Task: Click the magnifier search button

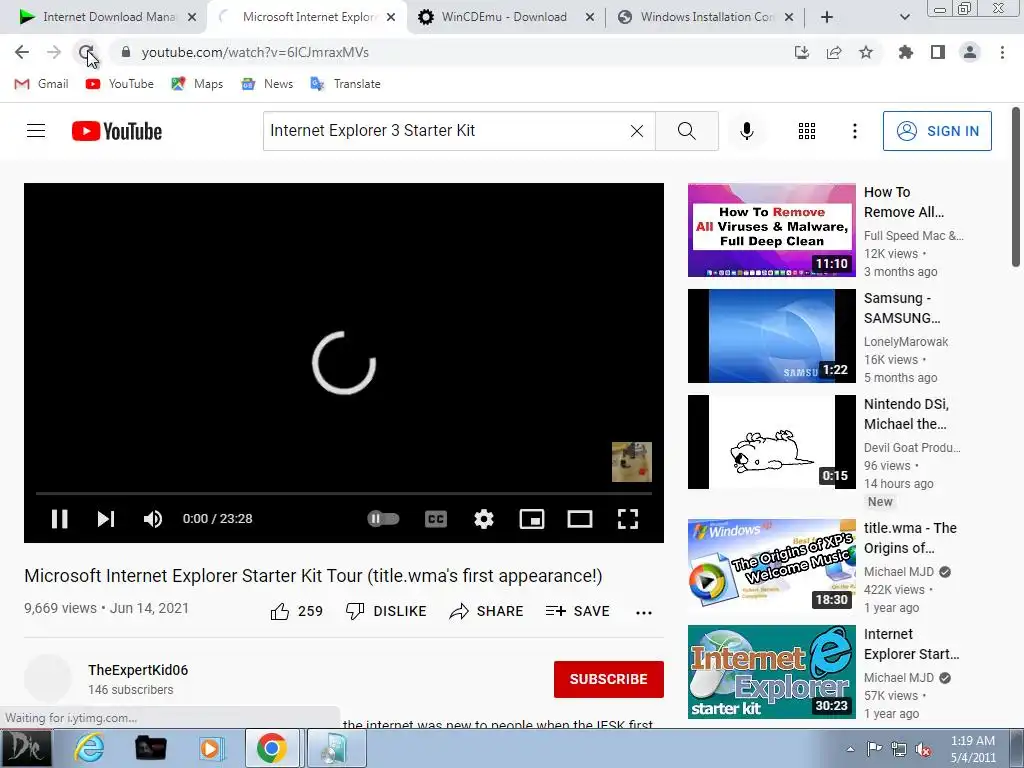Action: pyautogui.click(x=686, y=131)
